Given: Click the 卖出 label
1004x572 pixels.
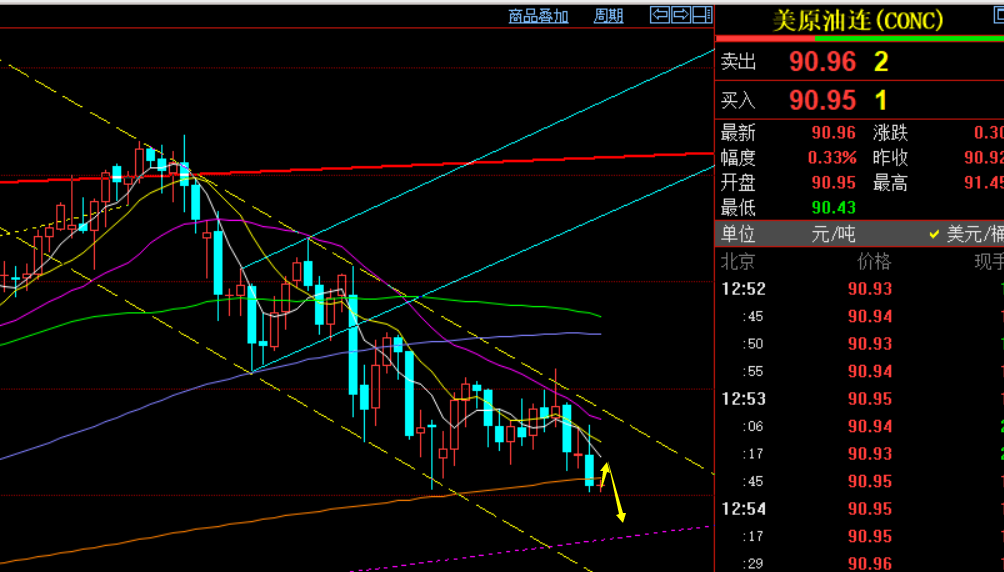Looking at the screenshot, I should 738,61.
